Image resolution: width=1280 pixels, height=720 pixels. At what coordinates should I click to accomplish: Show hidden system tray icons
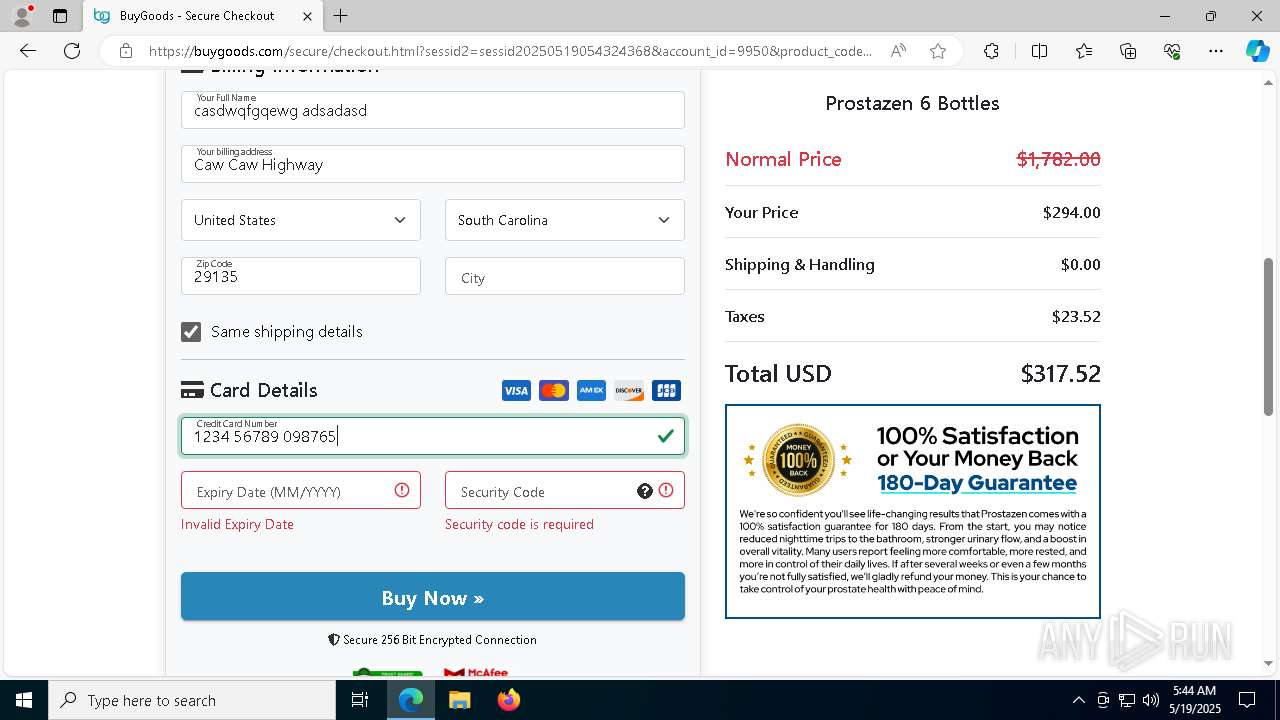click(1078, 700)
